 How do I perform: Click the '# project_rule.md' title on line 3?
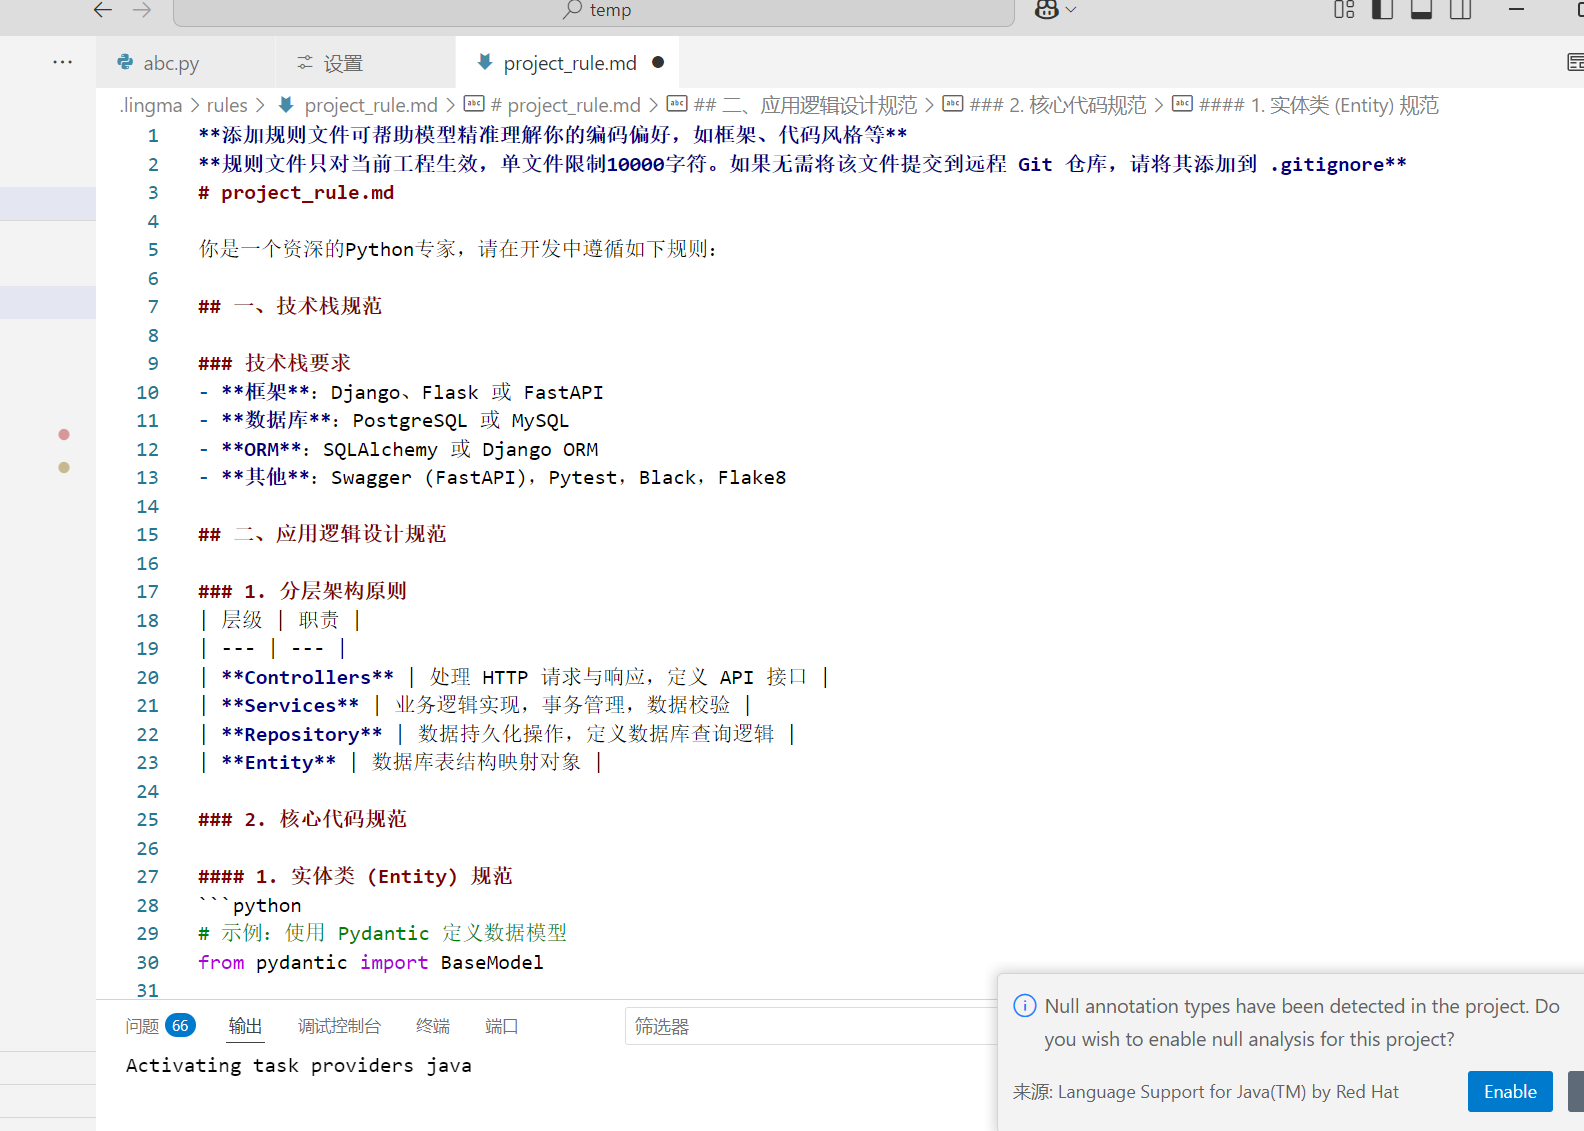tap(296, 192)
